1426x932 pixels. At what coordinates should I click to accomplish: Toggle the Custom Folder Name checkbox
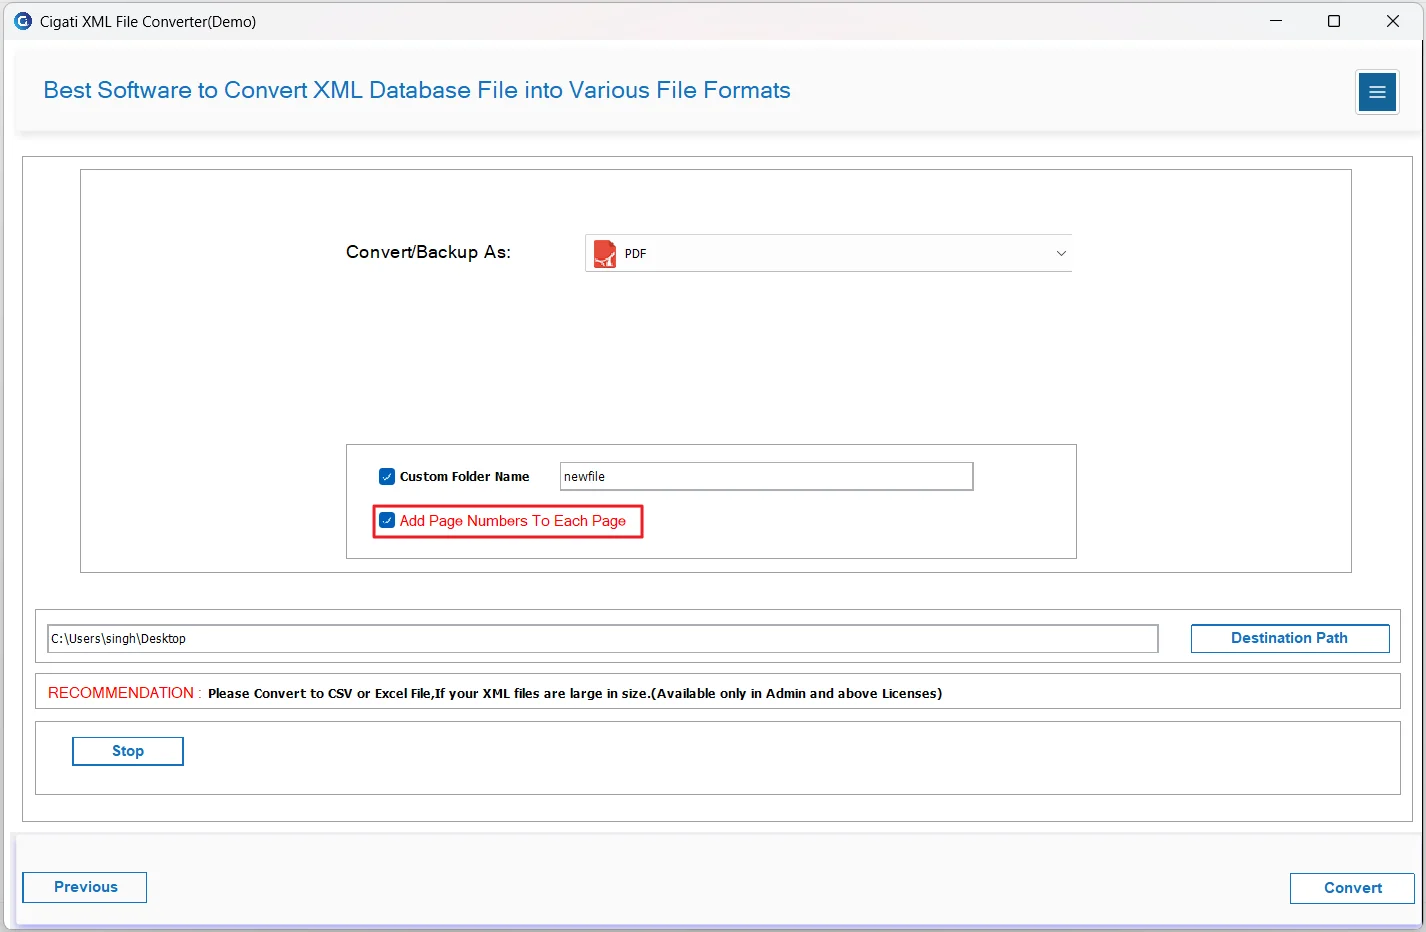387,477
